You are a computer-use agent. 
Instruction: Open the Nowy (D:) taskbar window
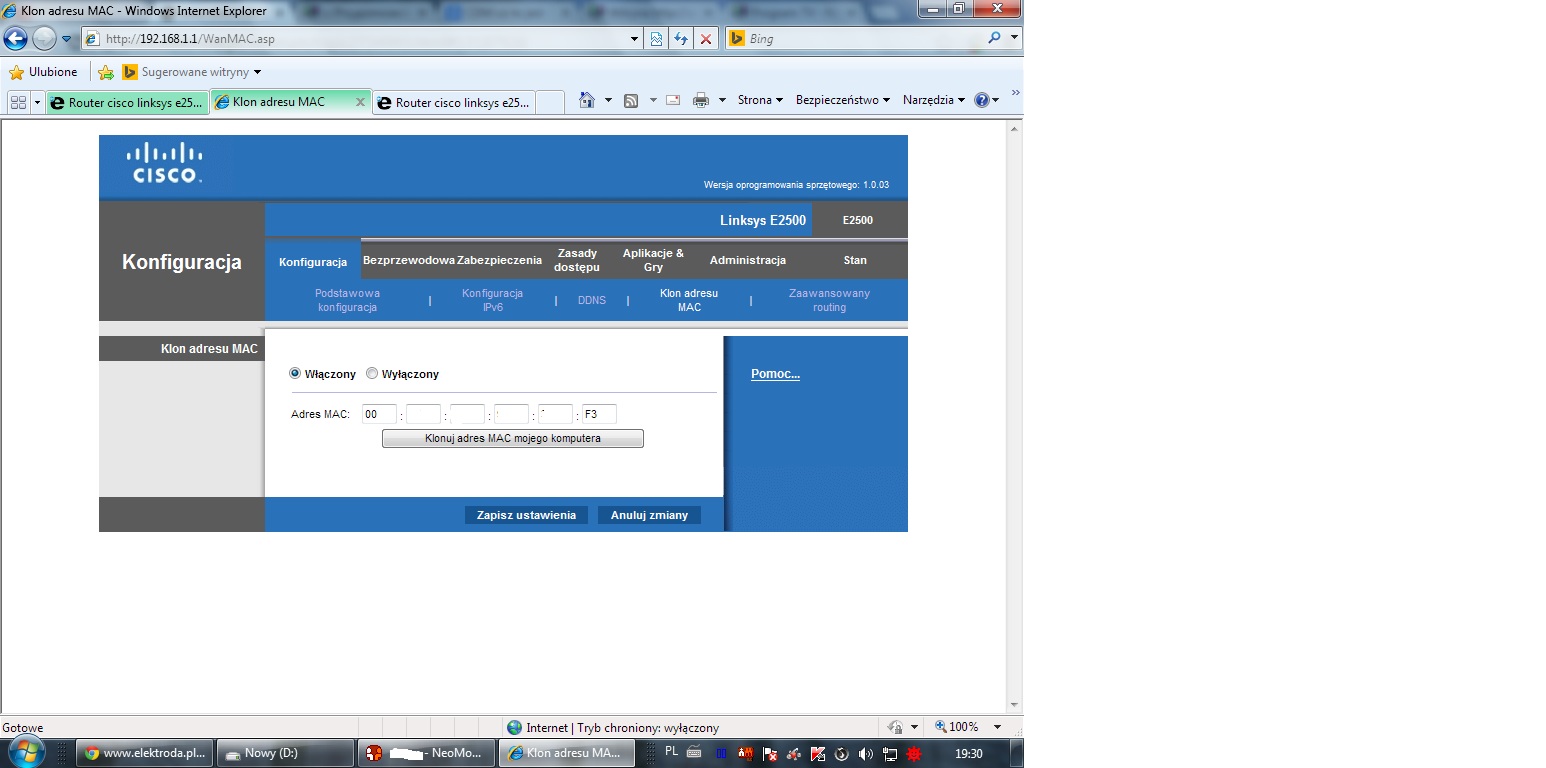(x=286, y=753)
